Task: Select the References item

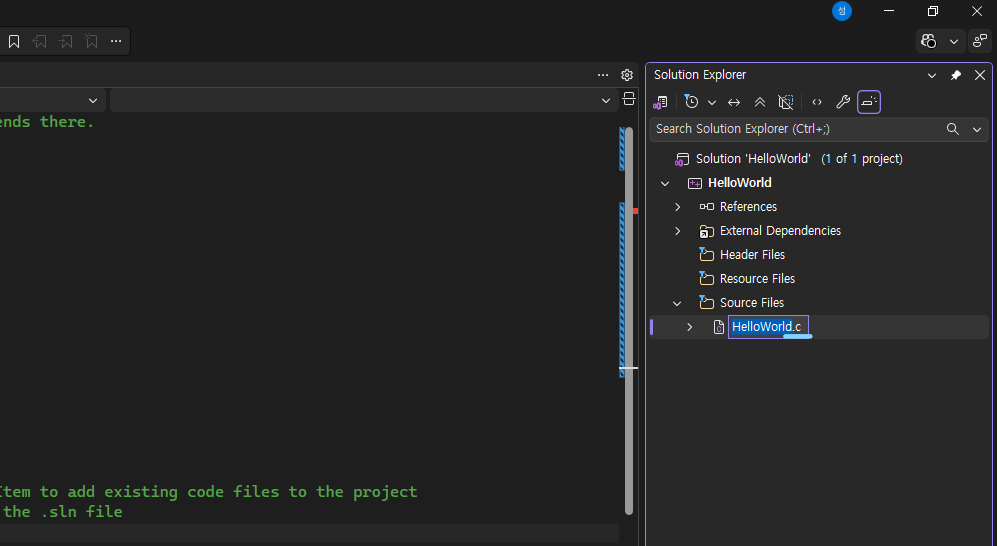Action: coord(748,207)
